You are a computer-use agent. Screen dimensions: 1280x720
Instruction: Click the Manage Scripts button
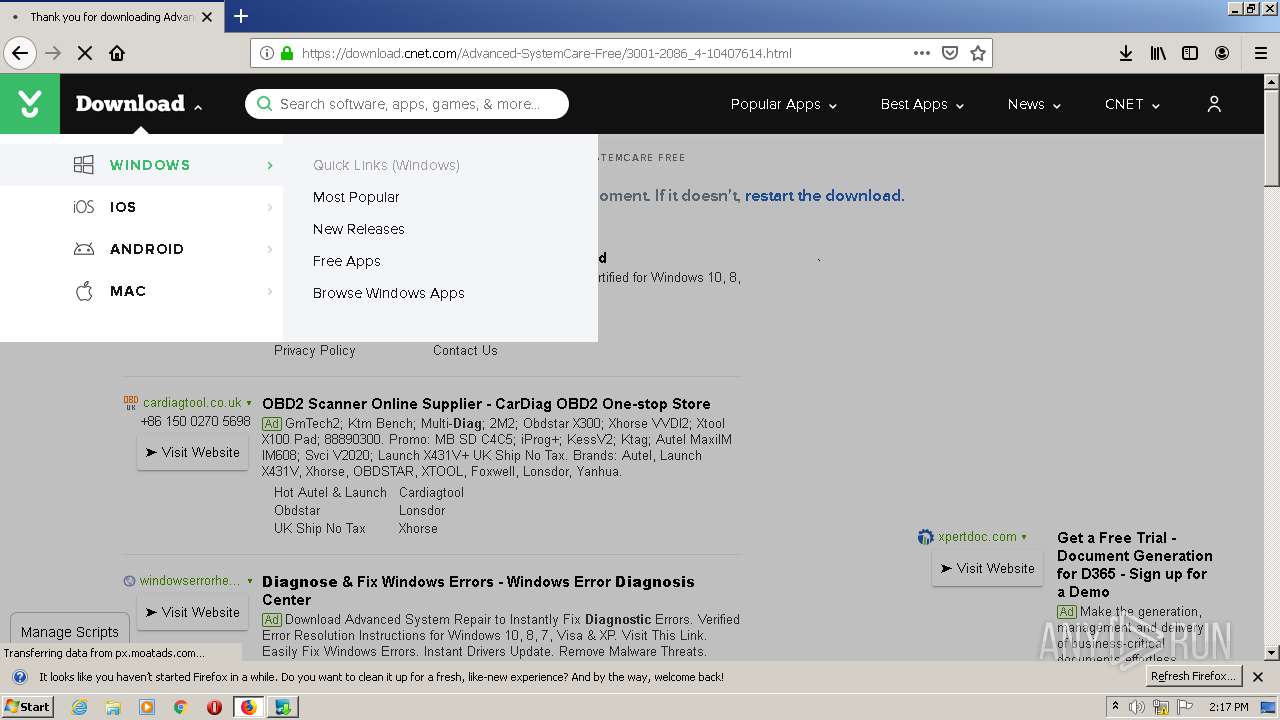70,632
